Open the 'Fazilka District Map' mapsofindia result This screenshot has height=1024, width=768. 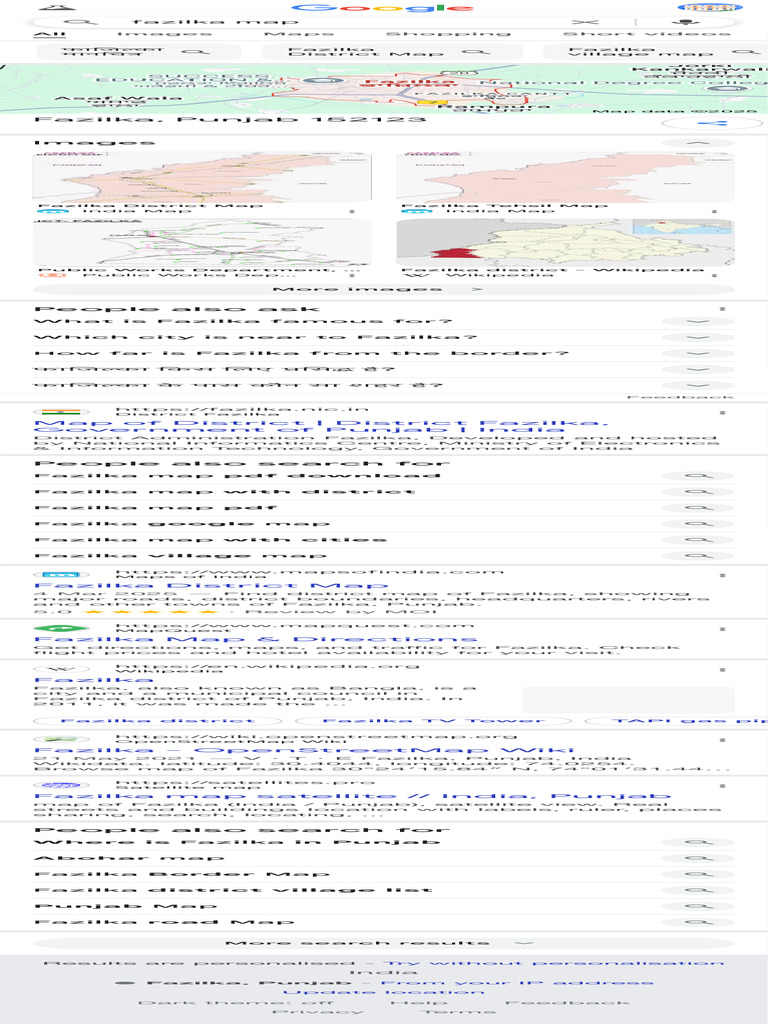pyautogui.click(x=210, y=586)
